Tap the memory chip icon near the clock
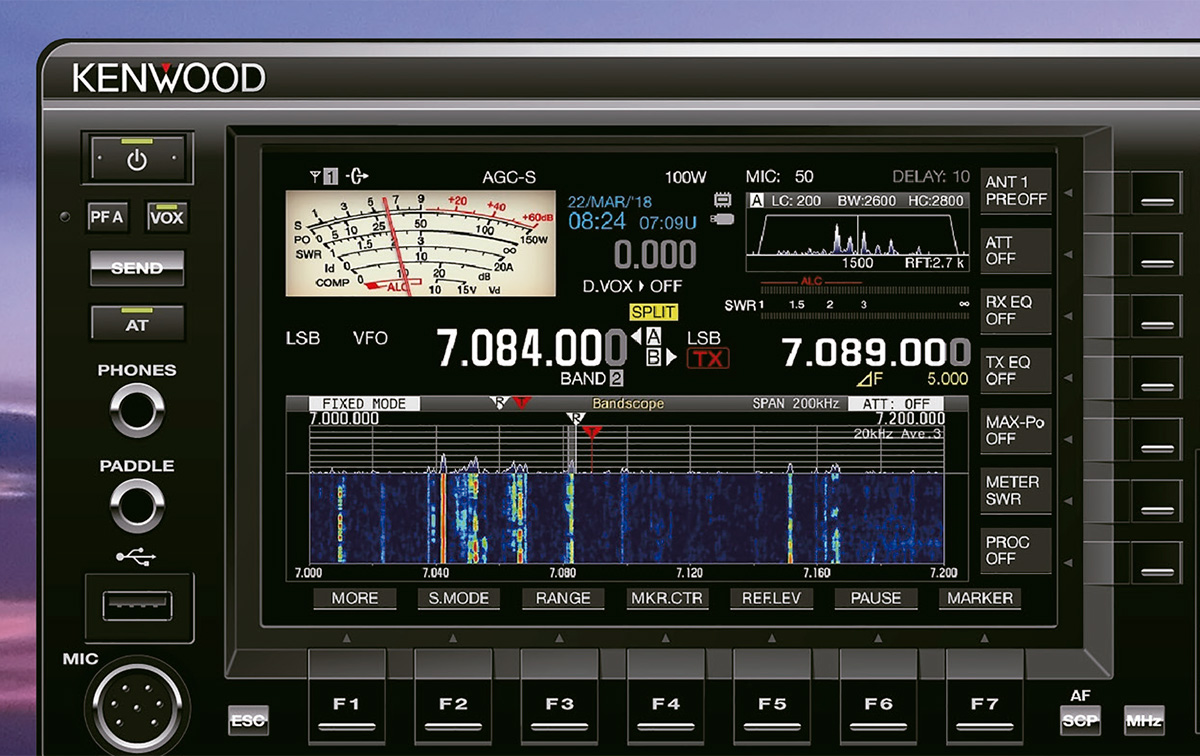1200x756 pixels. pyautogui.click(x=723, y=200)
